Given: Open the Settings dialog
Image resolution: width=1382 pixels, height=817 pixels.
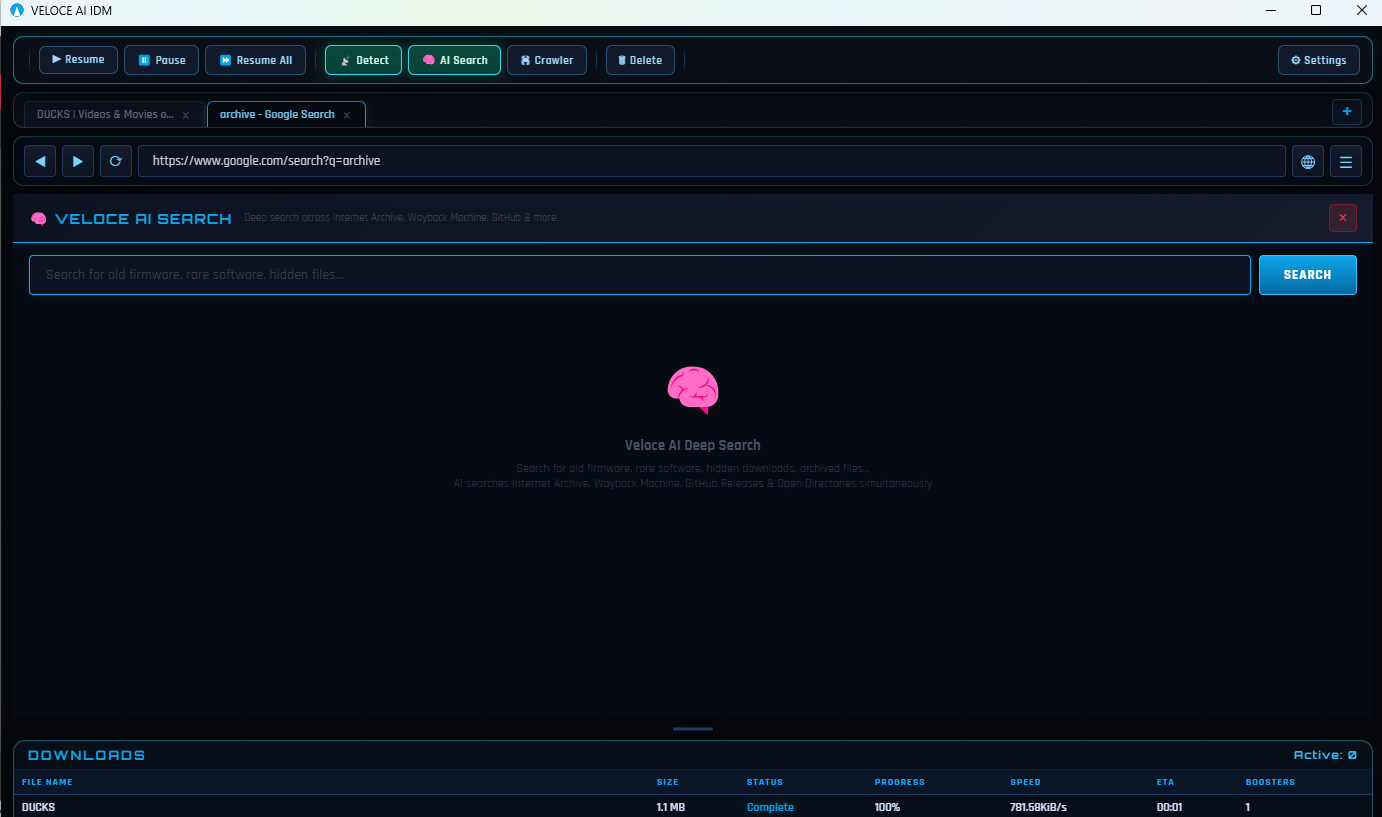Looking at the screenshot, I should [x=1319, y=60].
